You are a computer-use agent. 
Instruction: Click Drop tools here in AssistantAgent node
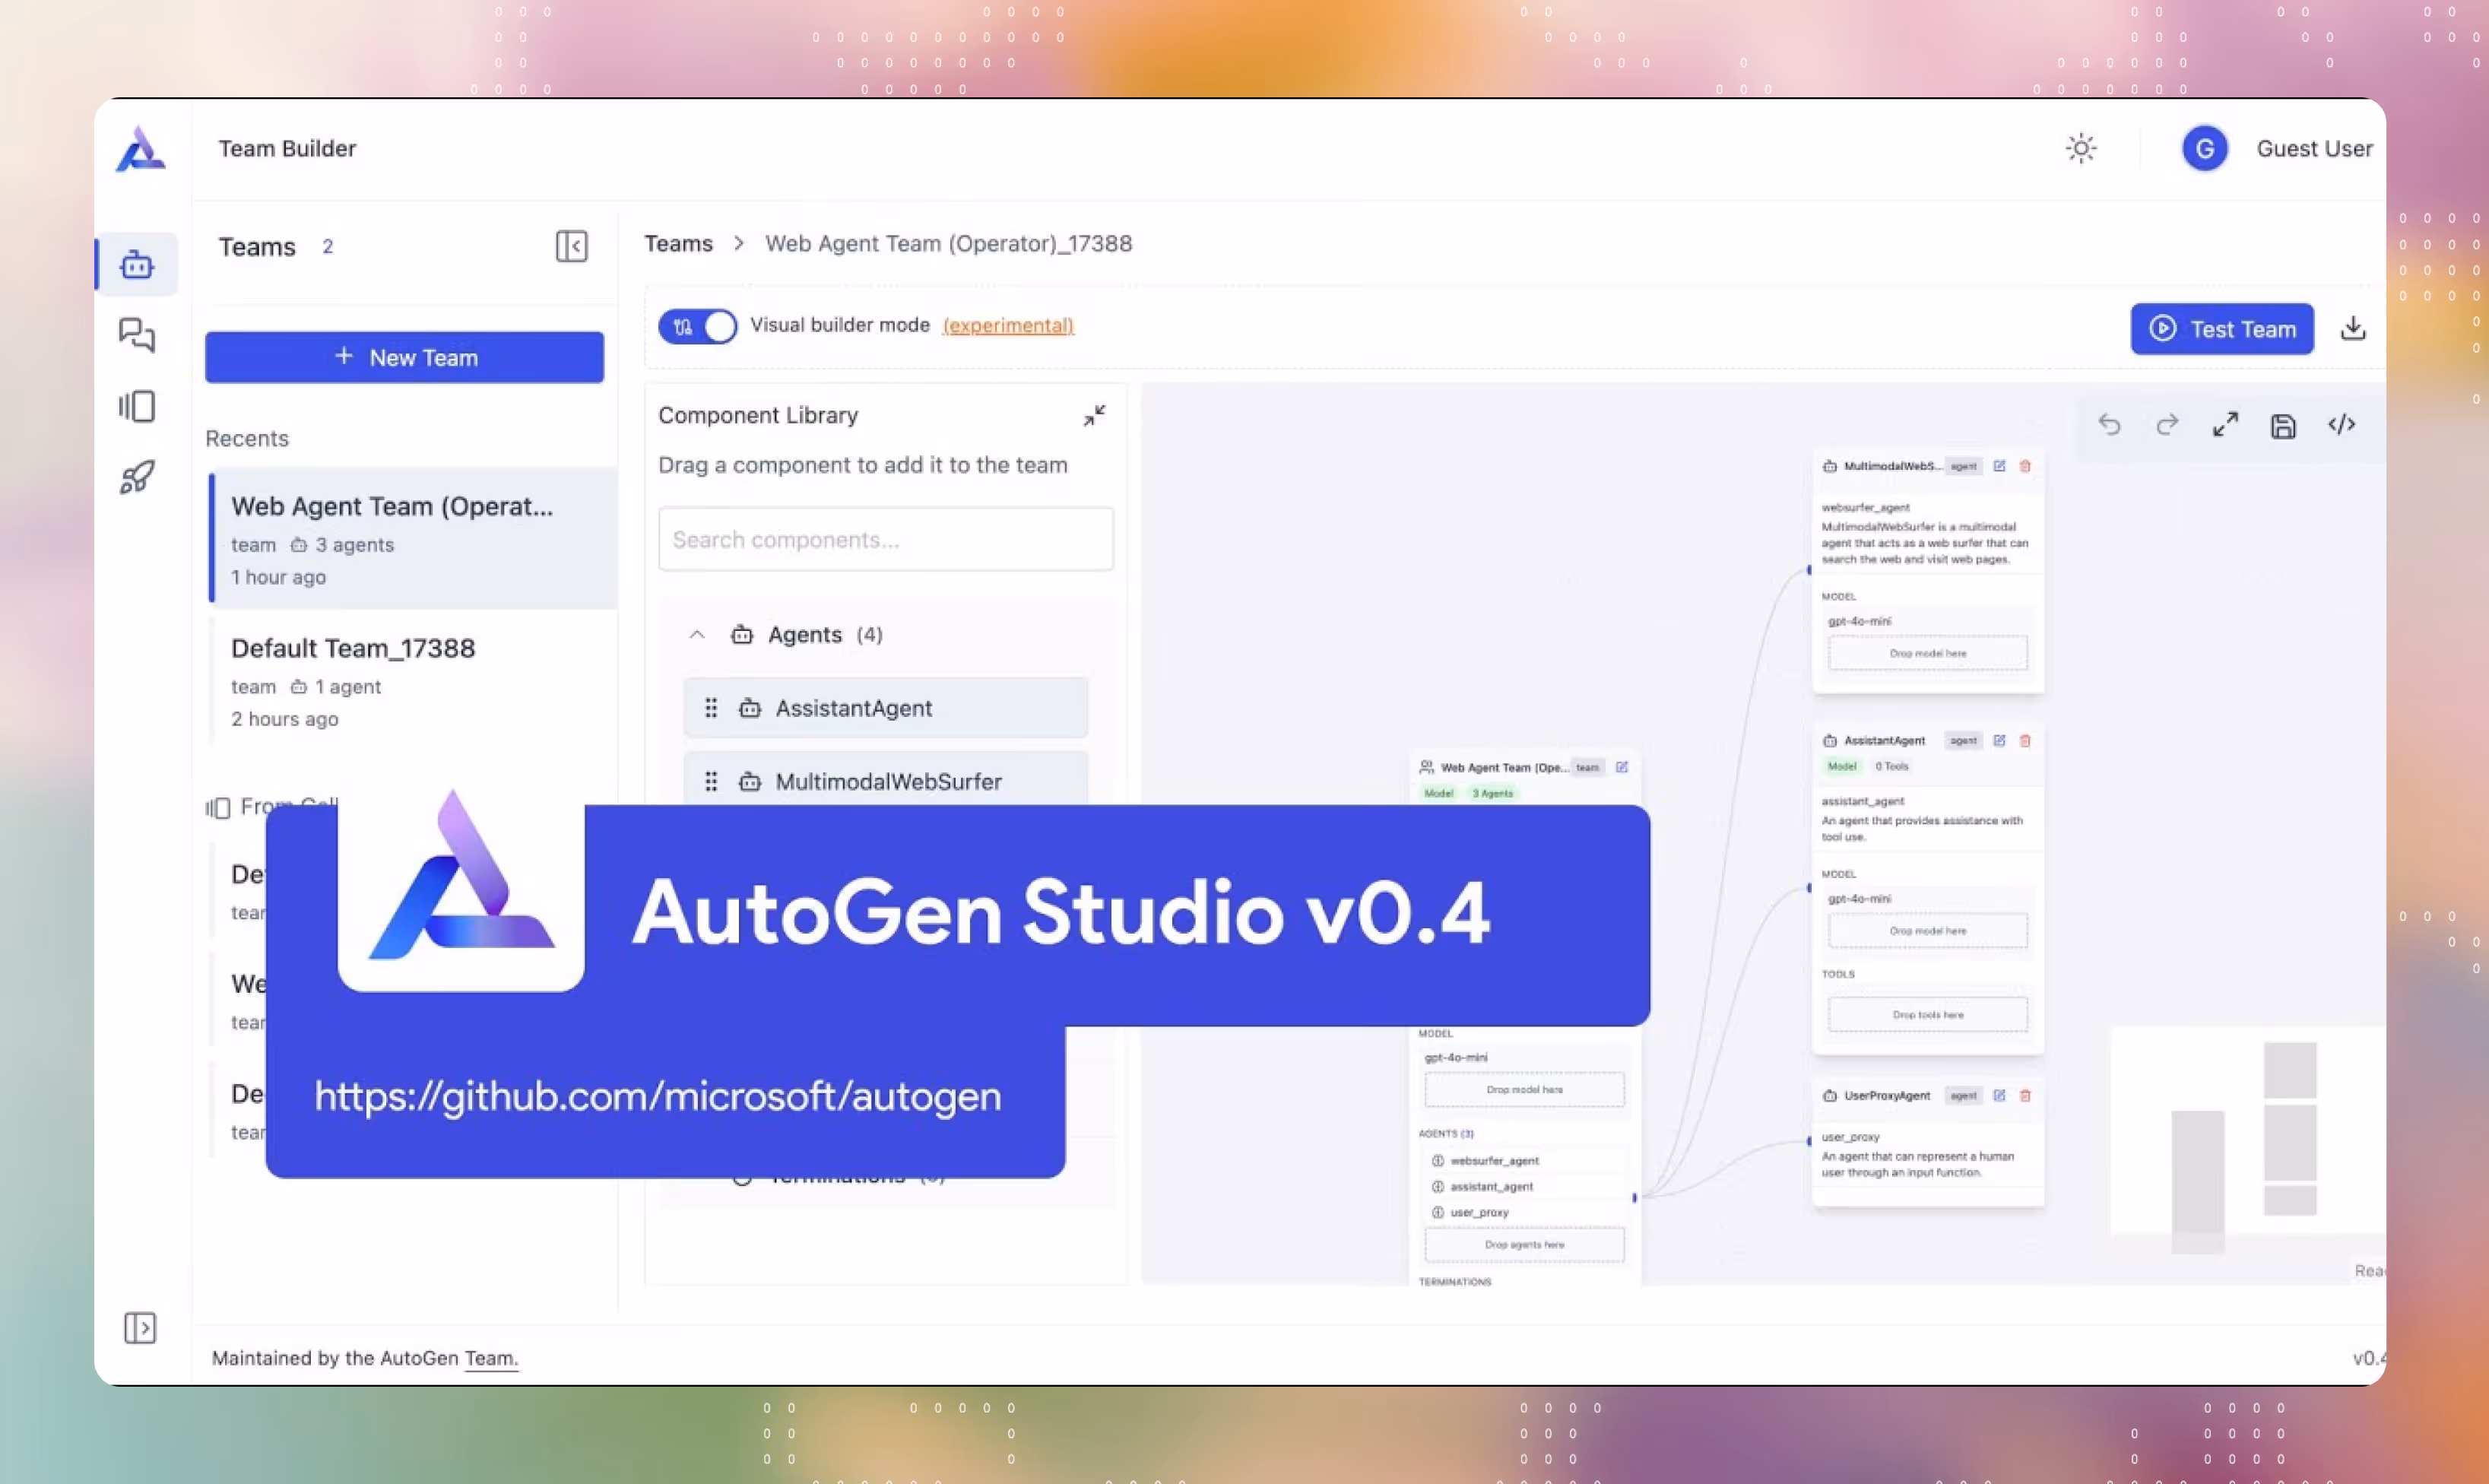1927,1015
